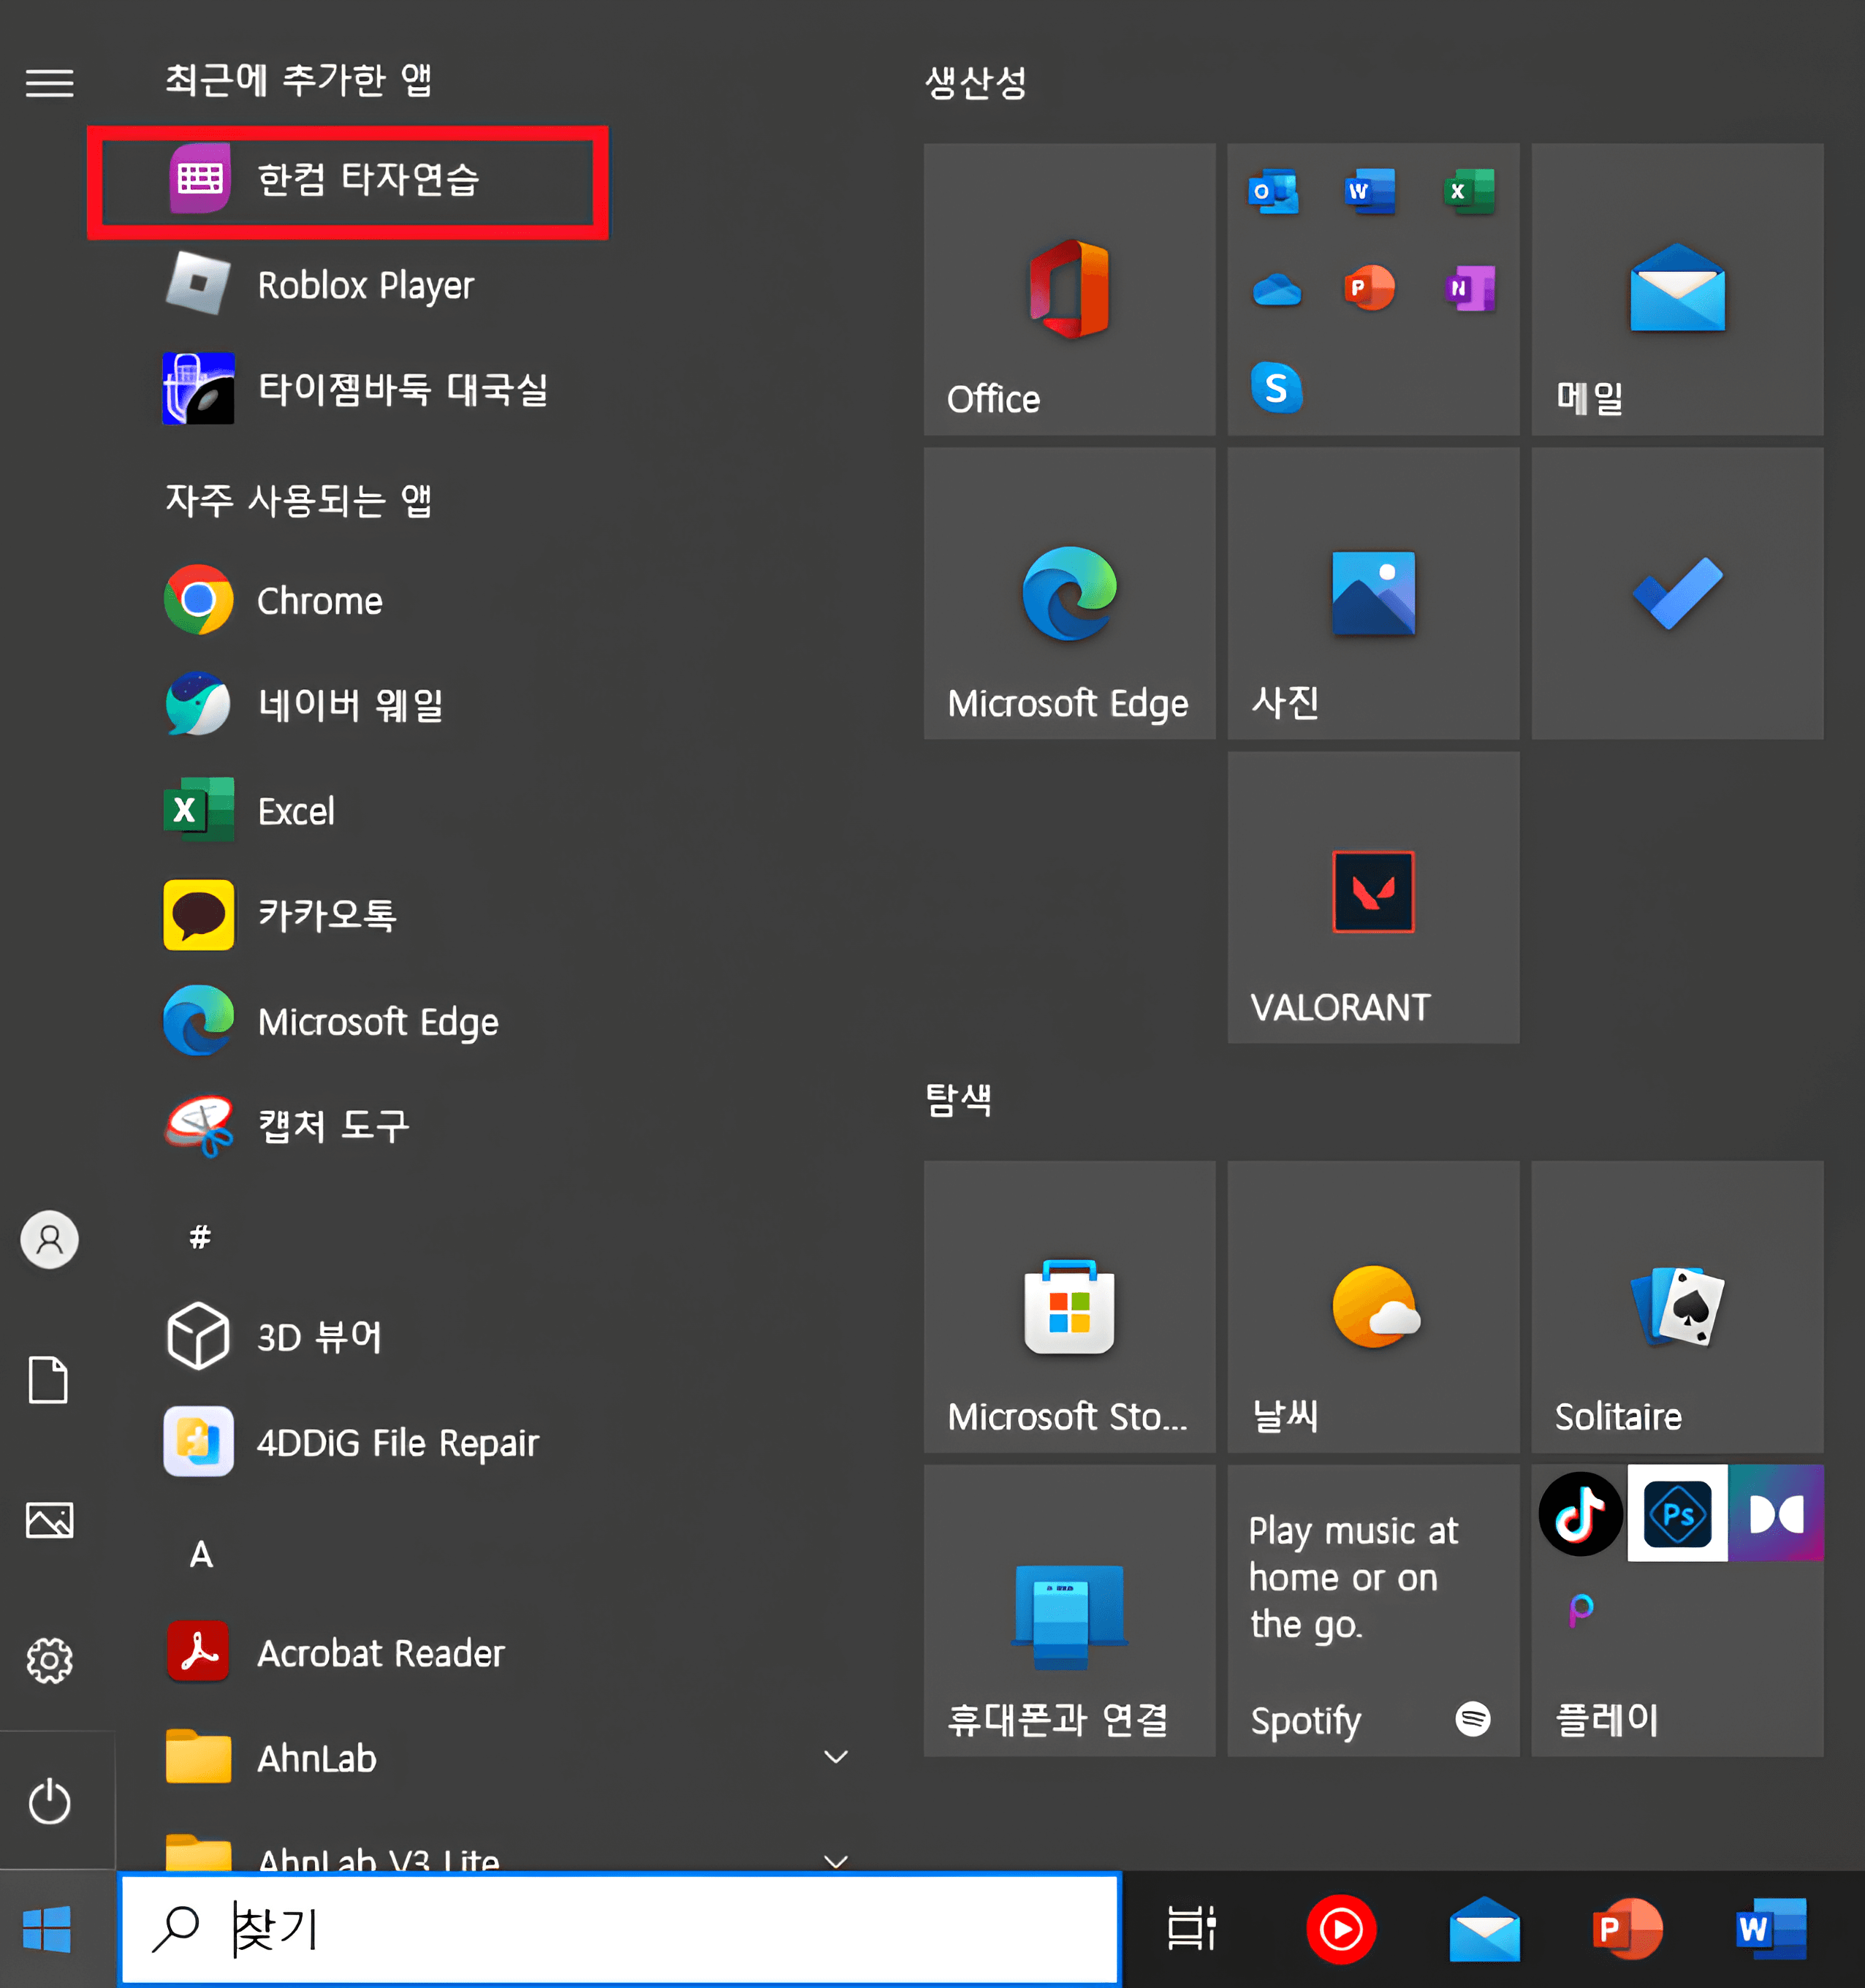This screenshot has width=1865, height=1988.
Task: Open the TikTok icon in the 플레이 tile
Action: [1579, 1513]
